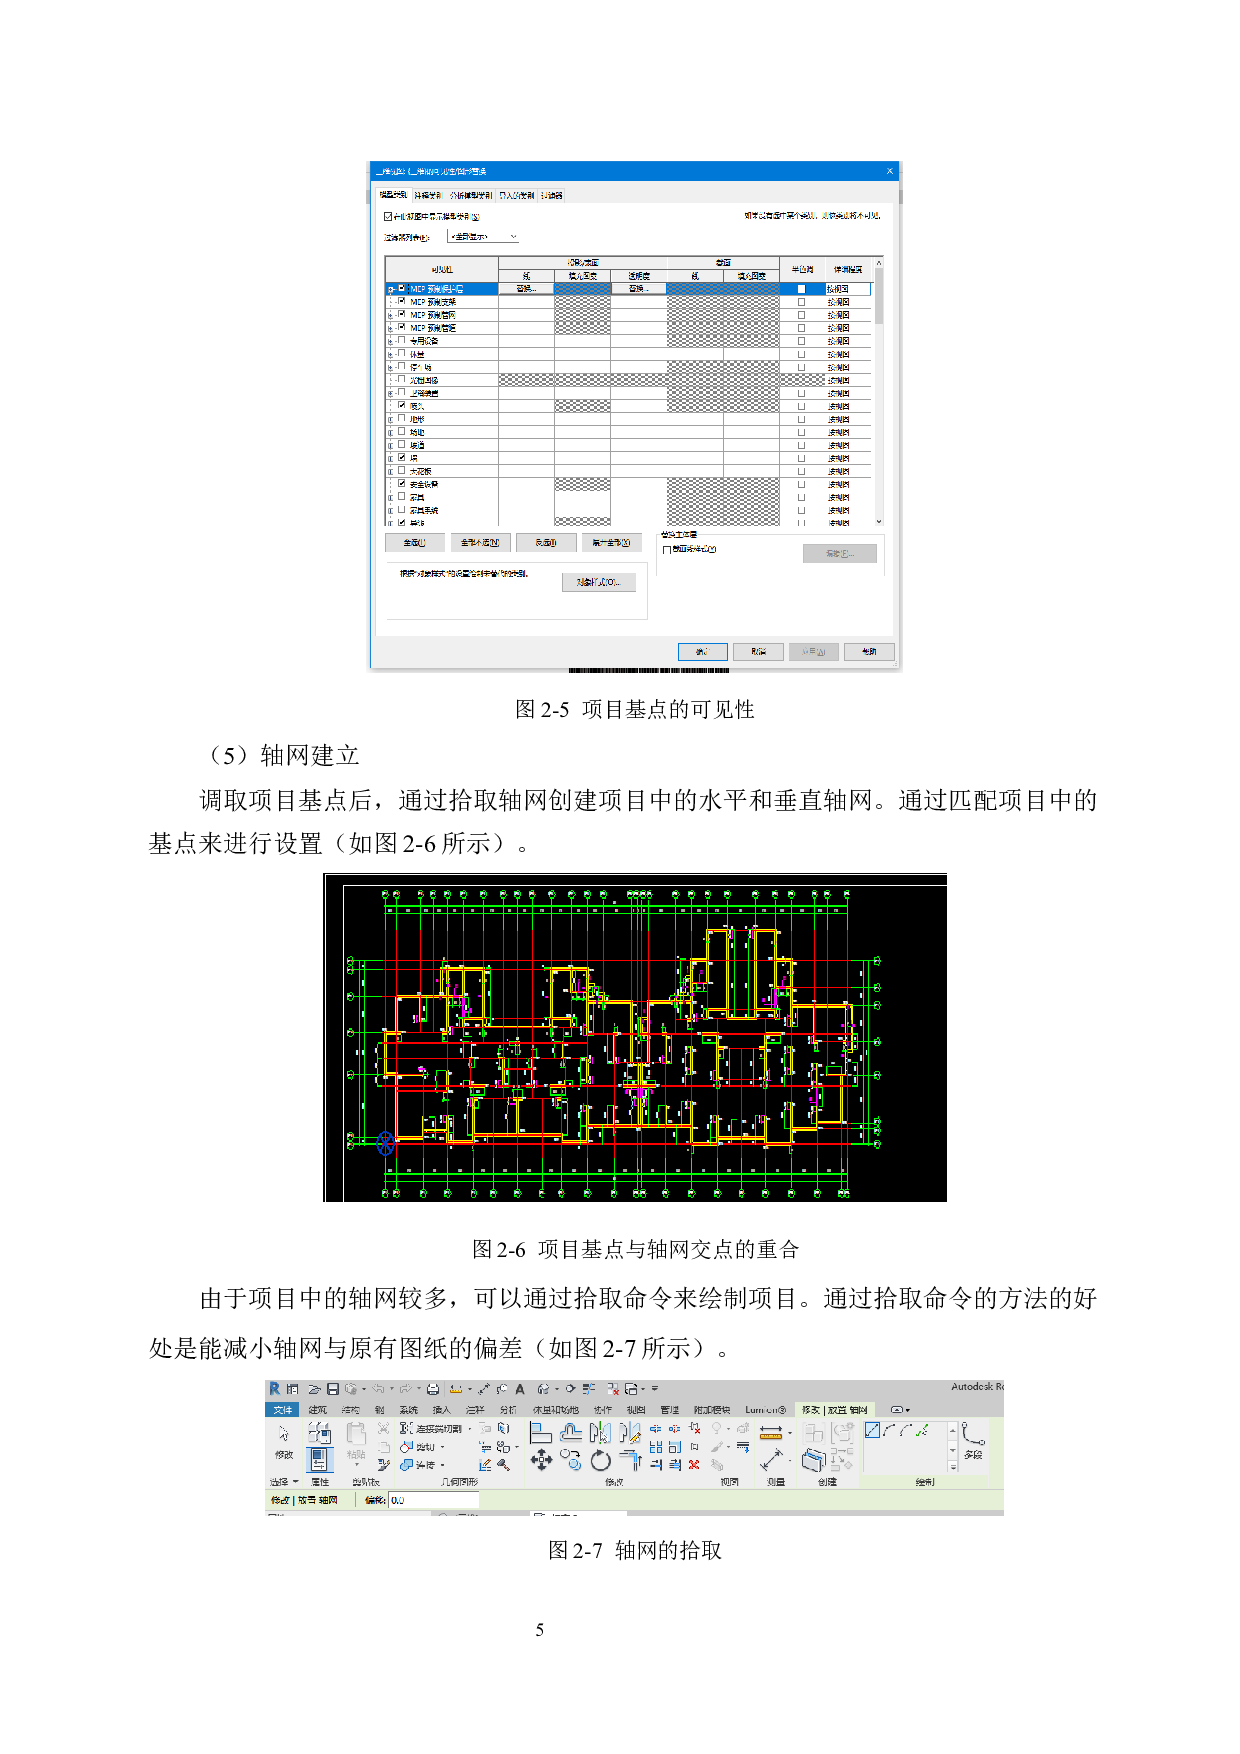Image resolution: width=1240 pixels, height=1754 pixels.
Task: Select the Move tool in Modify panel
Action: [541, 1461]
